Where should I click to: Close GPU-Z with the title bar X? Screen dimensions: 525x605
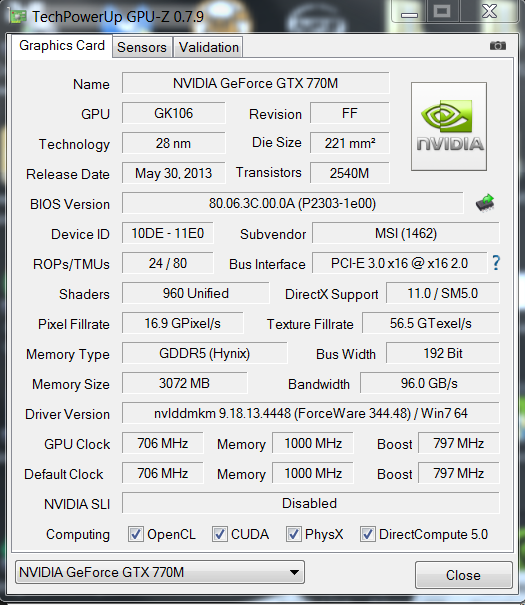489,12
